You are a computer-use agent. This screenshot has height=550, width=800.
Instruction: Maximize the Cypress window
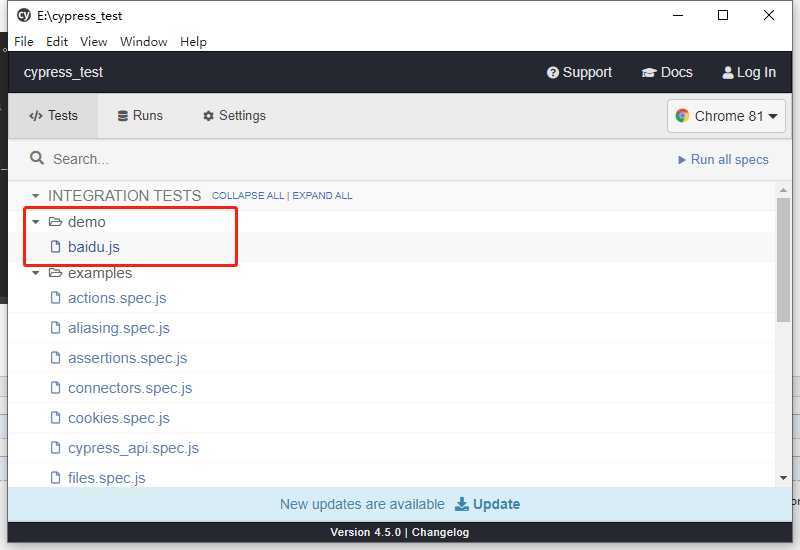(x=722, y=15)
